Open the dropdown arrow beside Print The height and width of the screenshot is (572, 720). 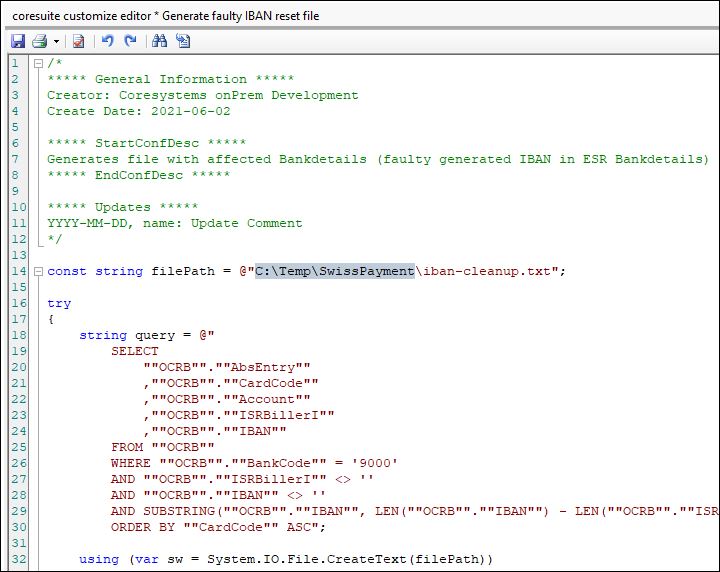[x=56, y=41]
